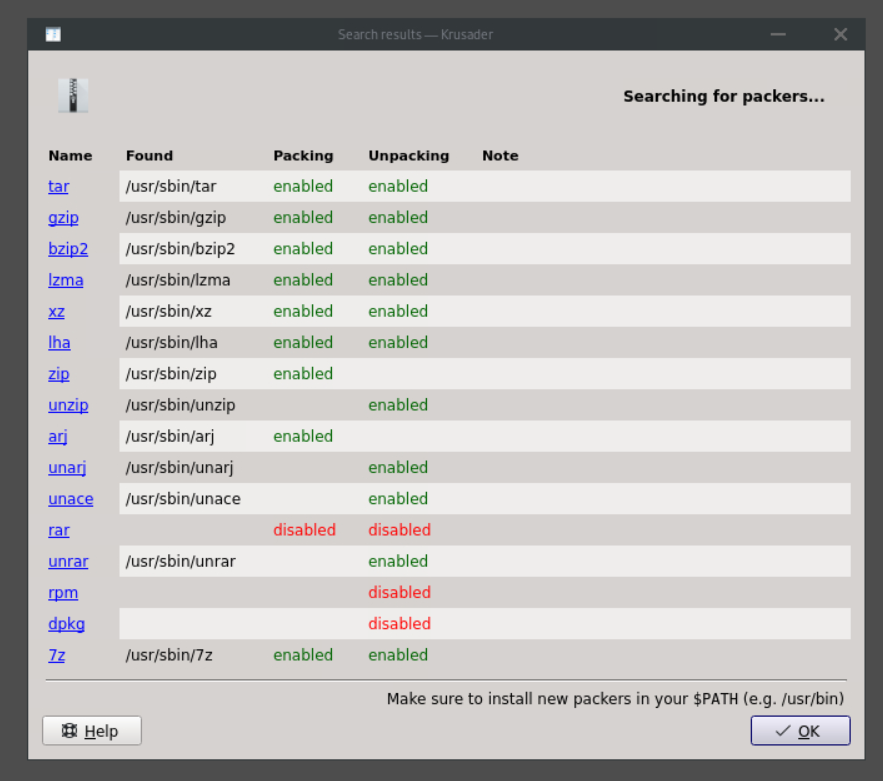Click rar's disabled Packing status
The image size is (883, 781).
[304, 530]
